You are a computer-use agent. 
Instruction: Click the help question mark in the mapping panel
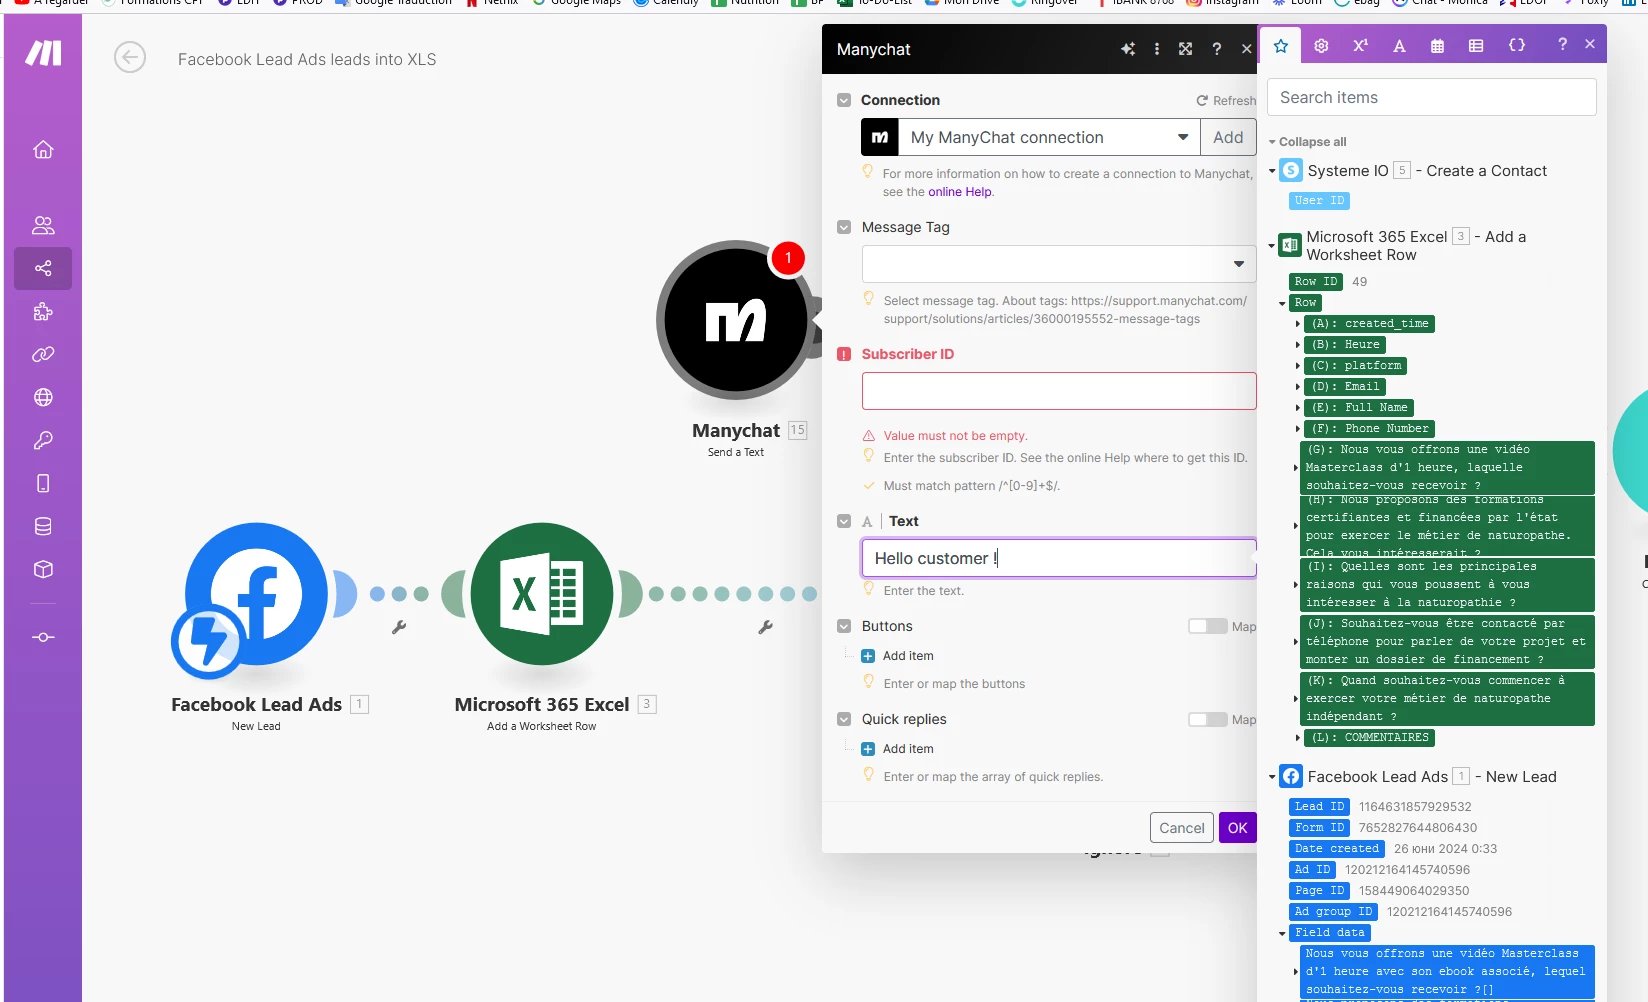pyautogui.click(x=1562, y=44)
